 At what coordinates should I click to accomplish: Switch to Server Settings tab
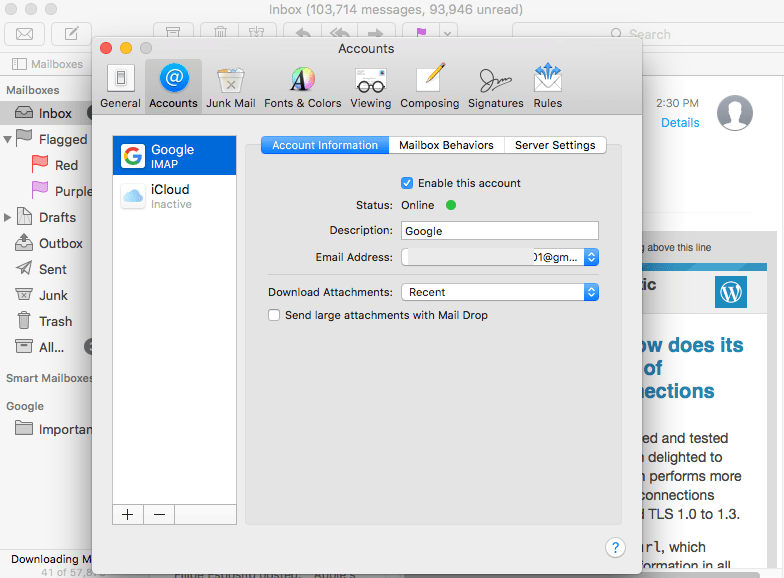pyautogui.click(x=555, y=145)
